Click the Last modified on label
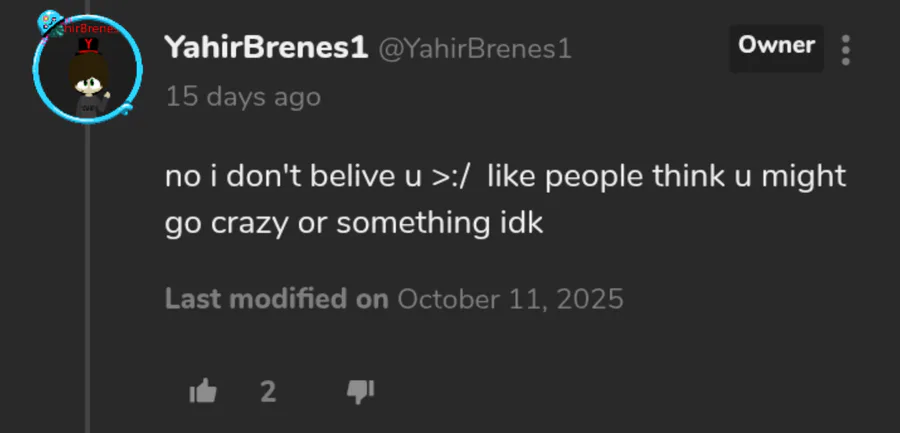 (276, 299)
